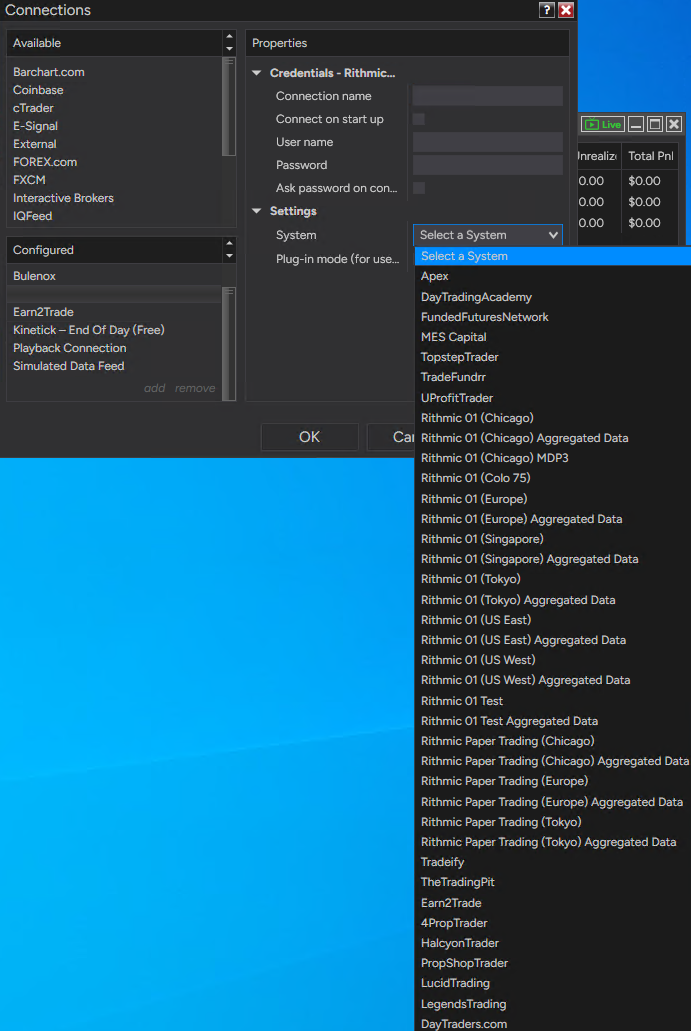
Task: Select External in Available list
Action: pos(35,143)
